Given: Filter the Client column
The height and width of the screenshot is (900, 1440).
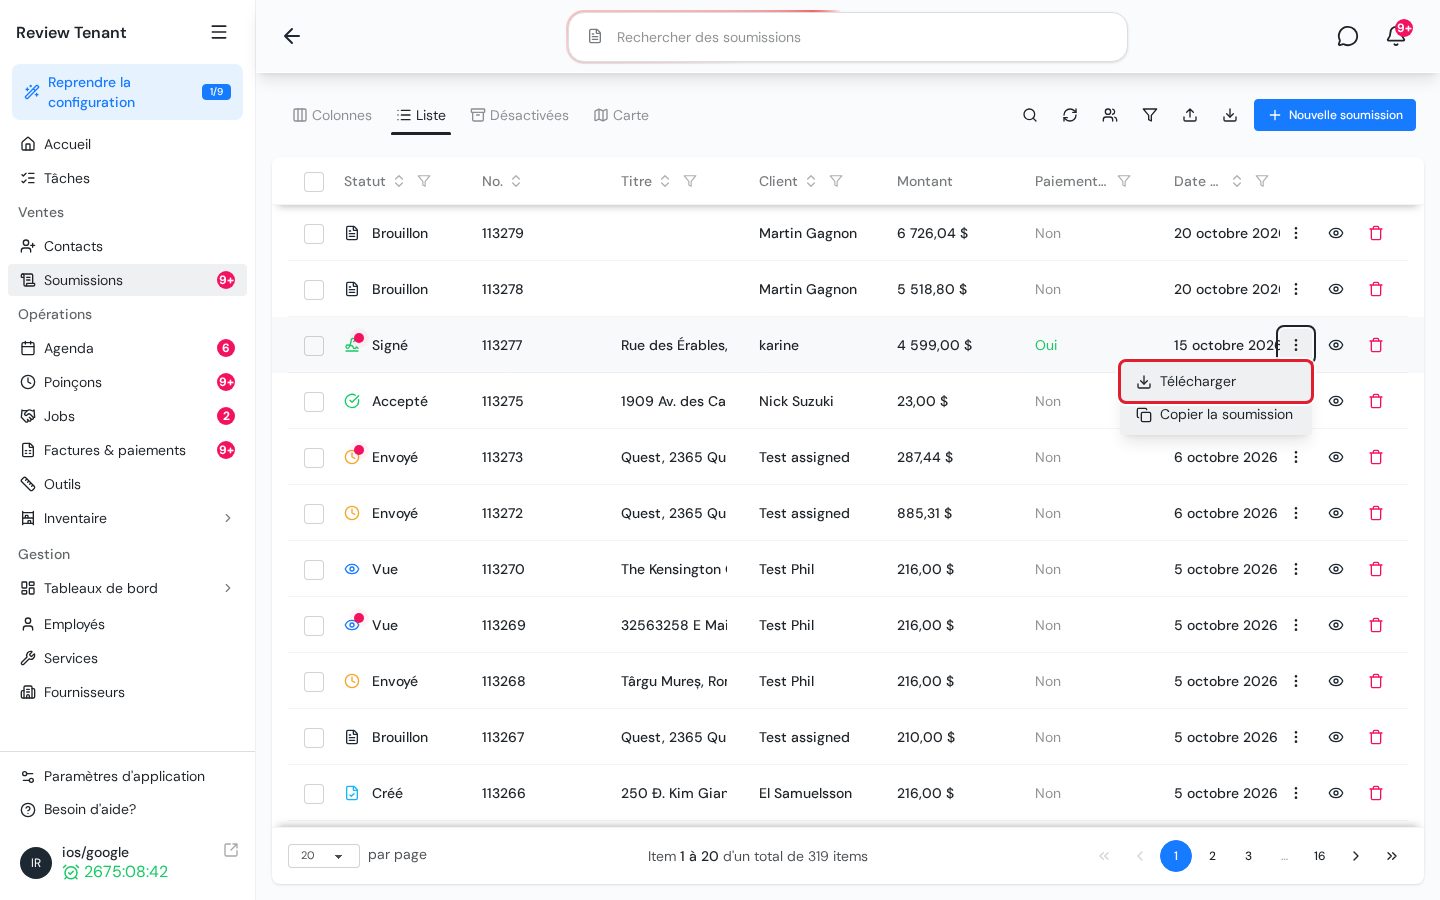Looking at the screenshot, I should (836, 181).
